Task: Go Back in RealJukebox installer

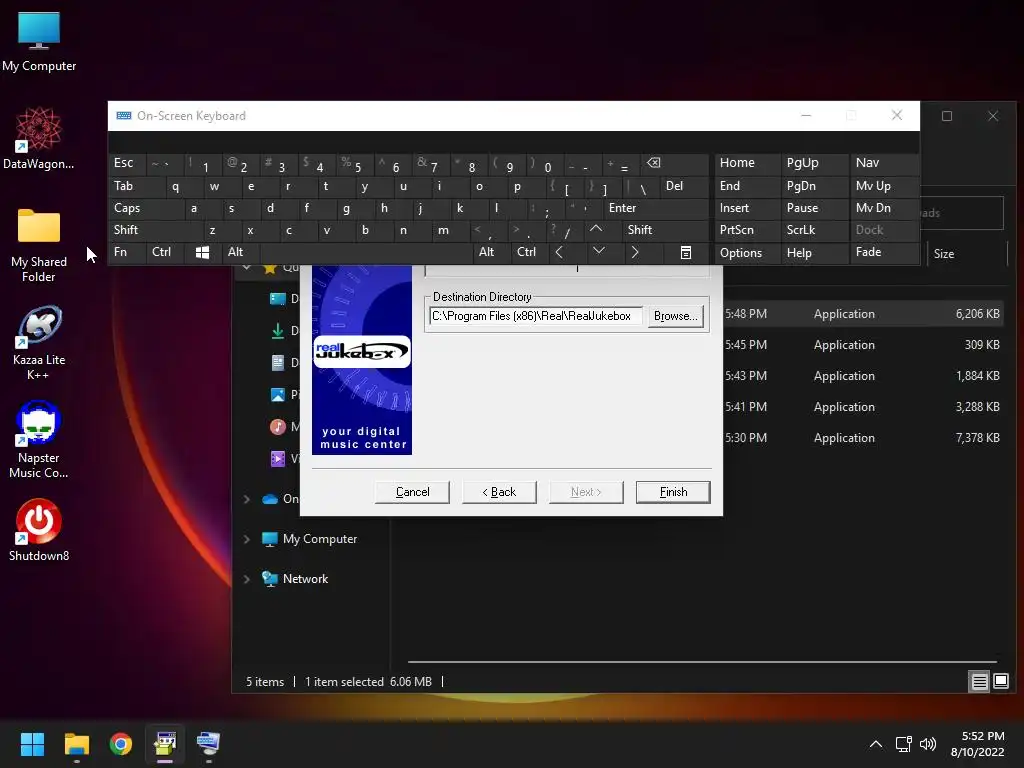Action: coord(499,492)
